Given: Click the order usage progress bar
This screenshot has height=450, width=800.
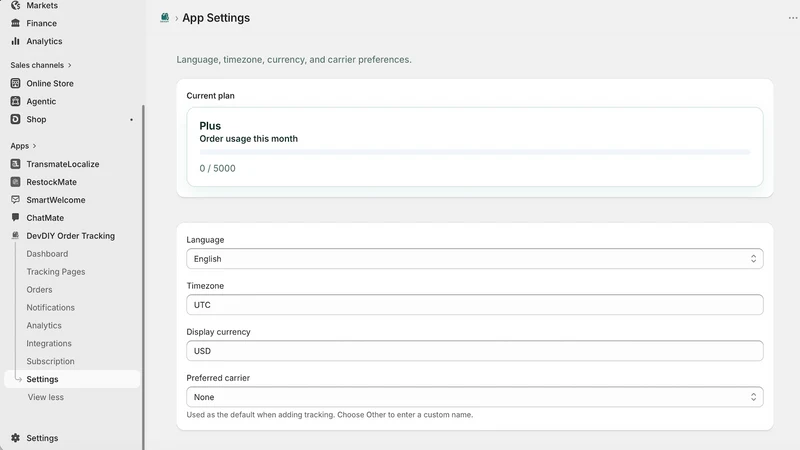Looking at the screenshot, I should (474, 152).
